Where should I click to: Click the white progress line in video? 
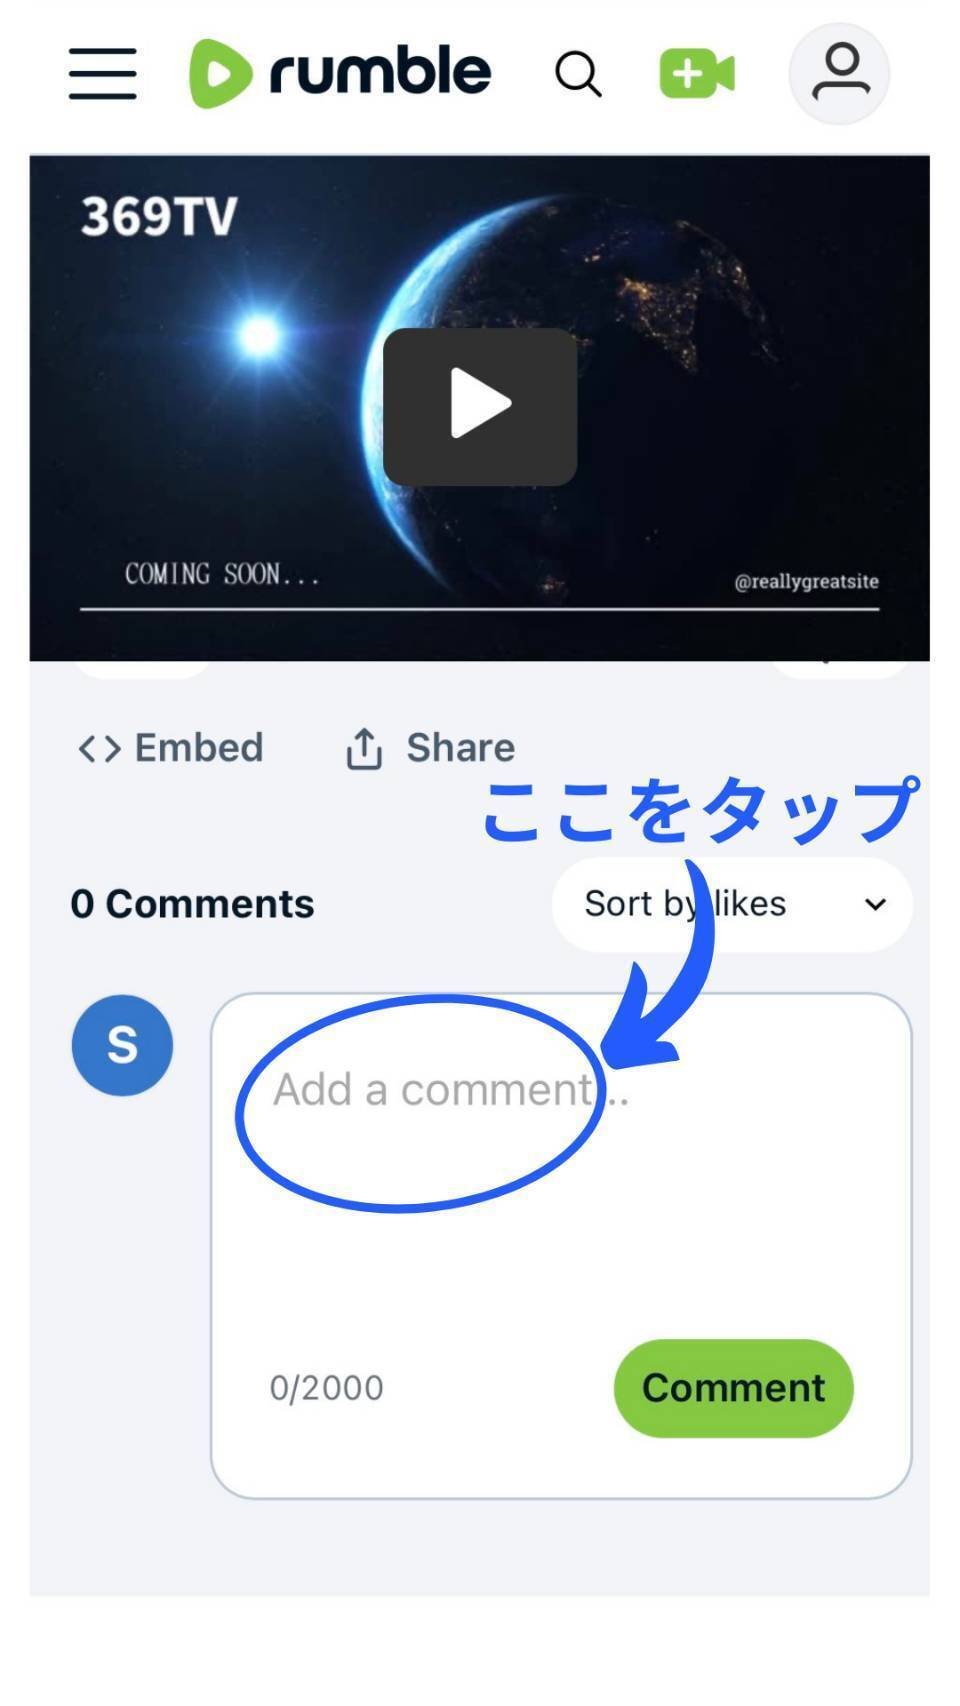480,608
